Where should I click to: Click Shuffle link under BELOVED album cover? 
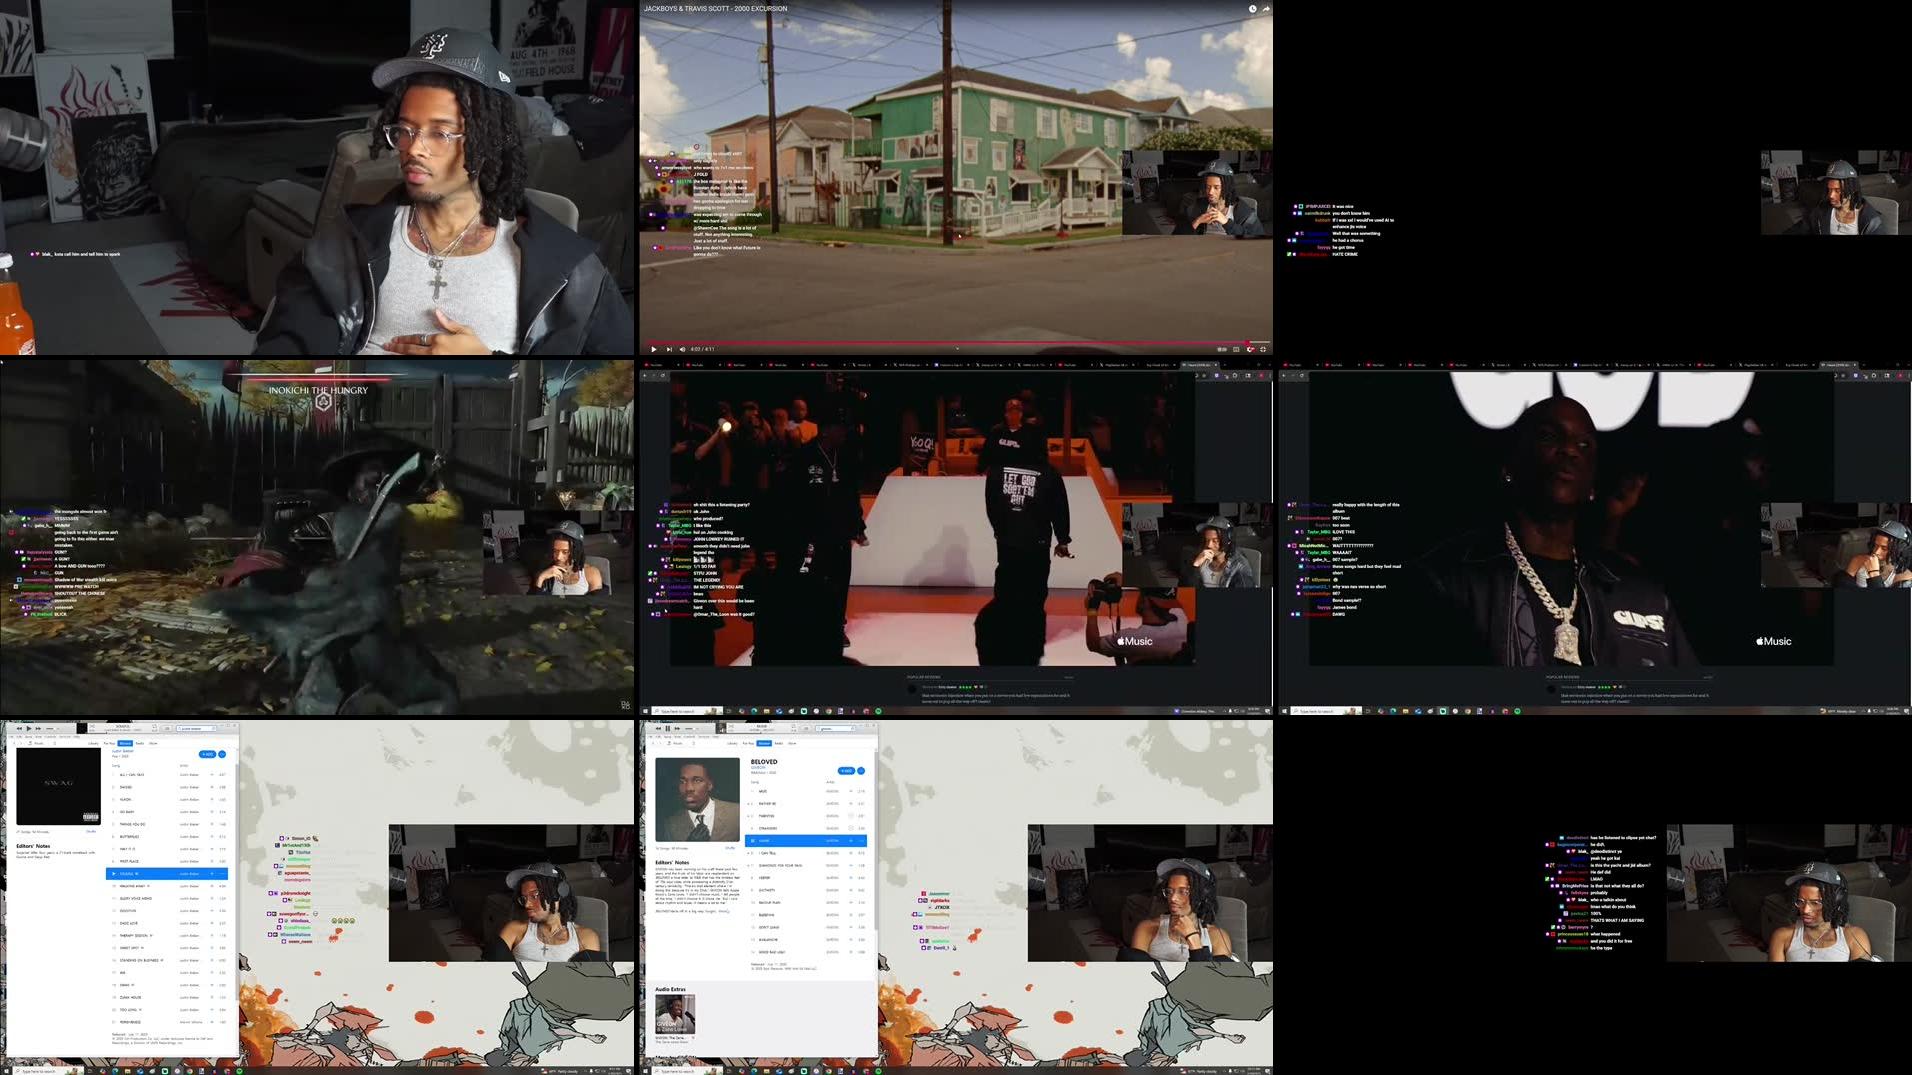[x=730, y=847]
